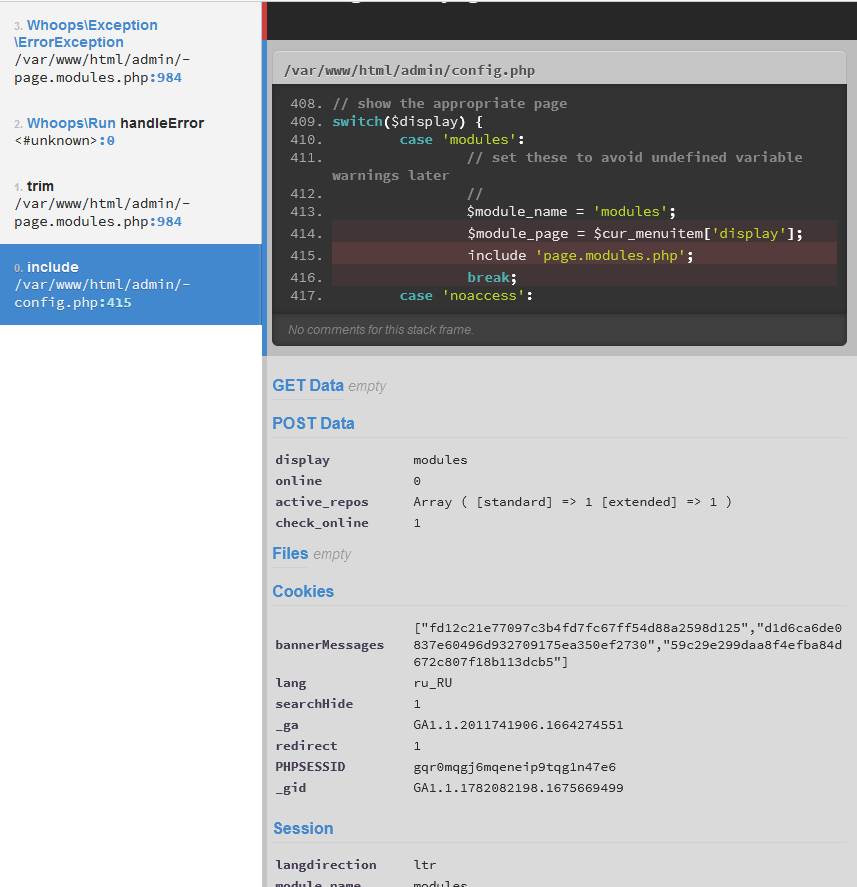857x887 pixels.
Task: Click the _ga cookie value
Action: coord(518,725)
